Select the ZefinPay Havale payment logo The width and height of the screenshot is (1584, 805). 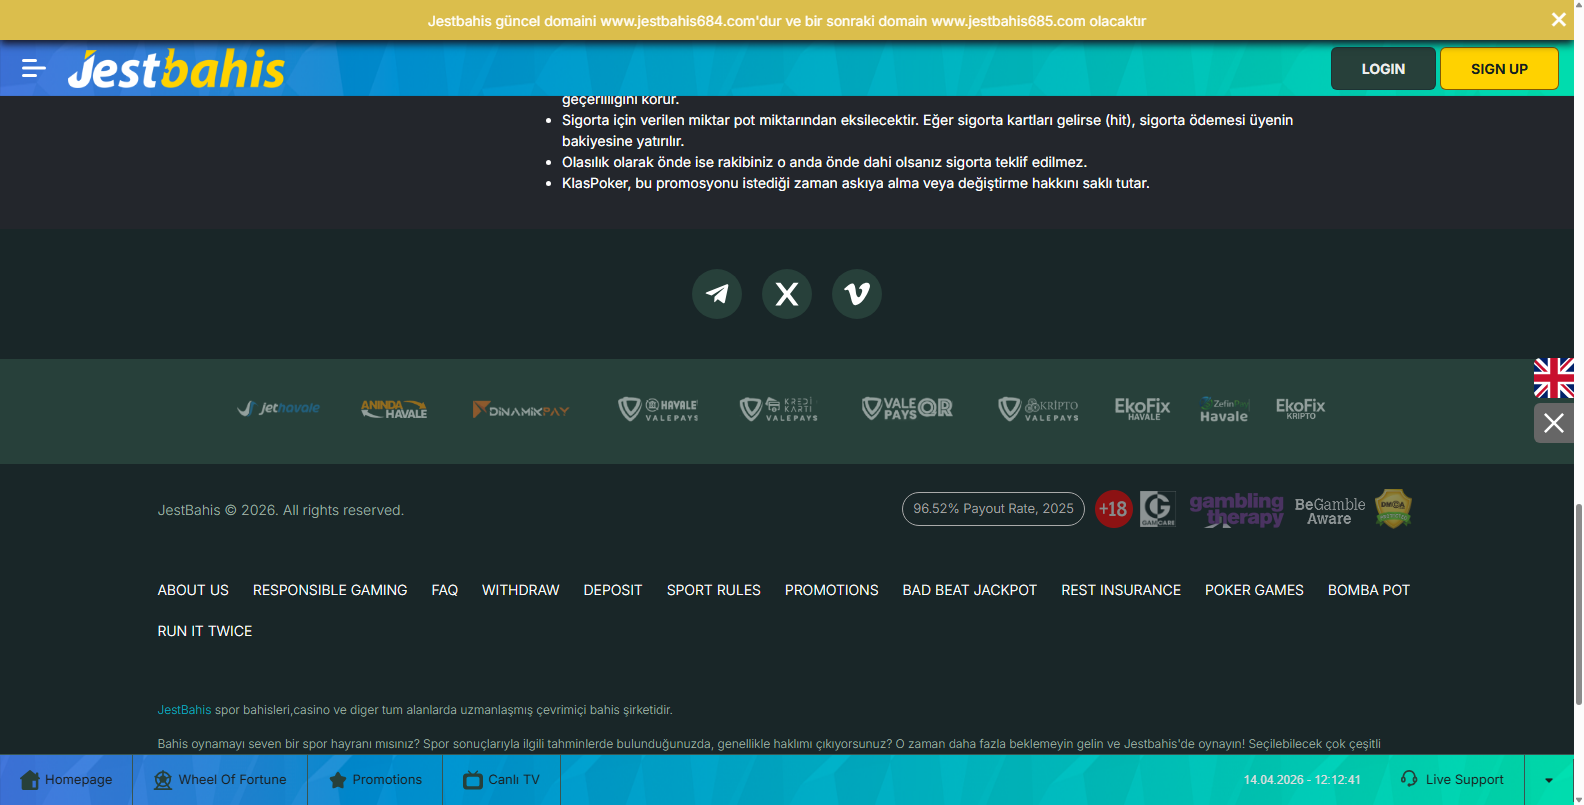click(x=1224, y=409)
